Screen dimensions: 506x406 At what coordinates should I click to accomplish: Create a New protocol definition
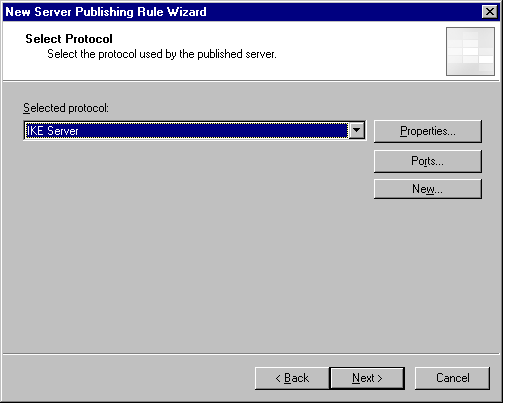tap(428, 189)
